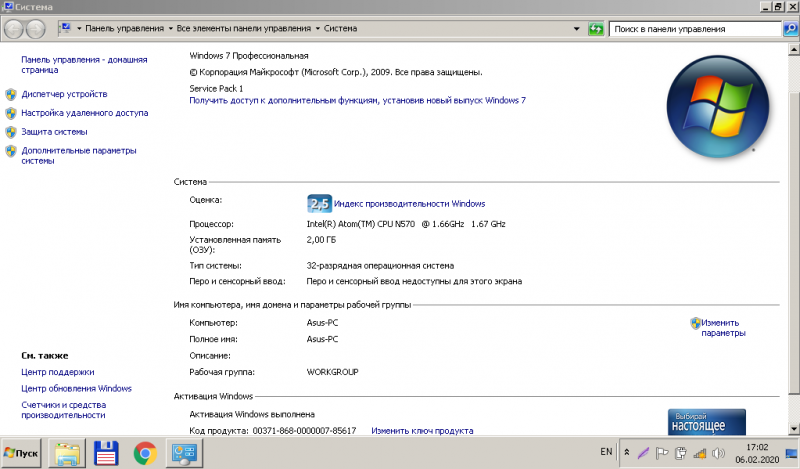This screenshot has width=800, height=469.
Task: Click the Show desktop icon at taskbar end
Action: click(792, 453)
